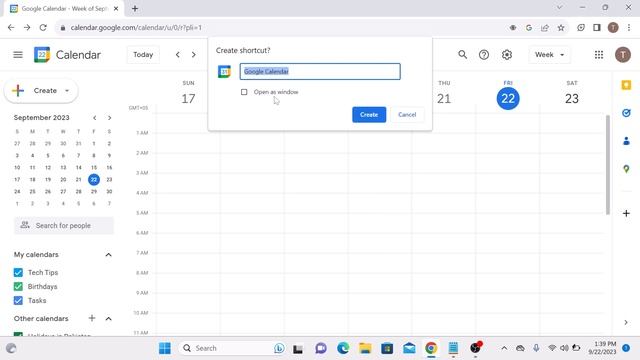Open Windows Start menu

tap(165, 348)
